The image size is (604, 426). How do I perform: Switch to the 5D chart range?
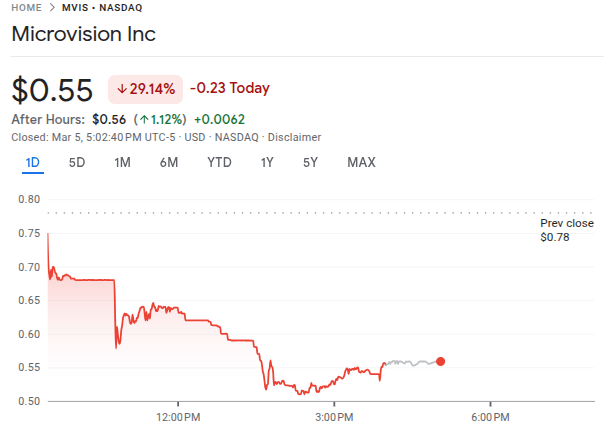pyautogui.click(x=76, y=163)
